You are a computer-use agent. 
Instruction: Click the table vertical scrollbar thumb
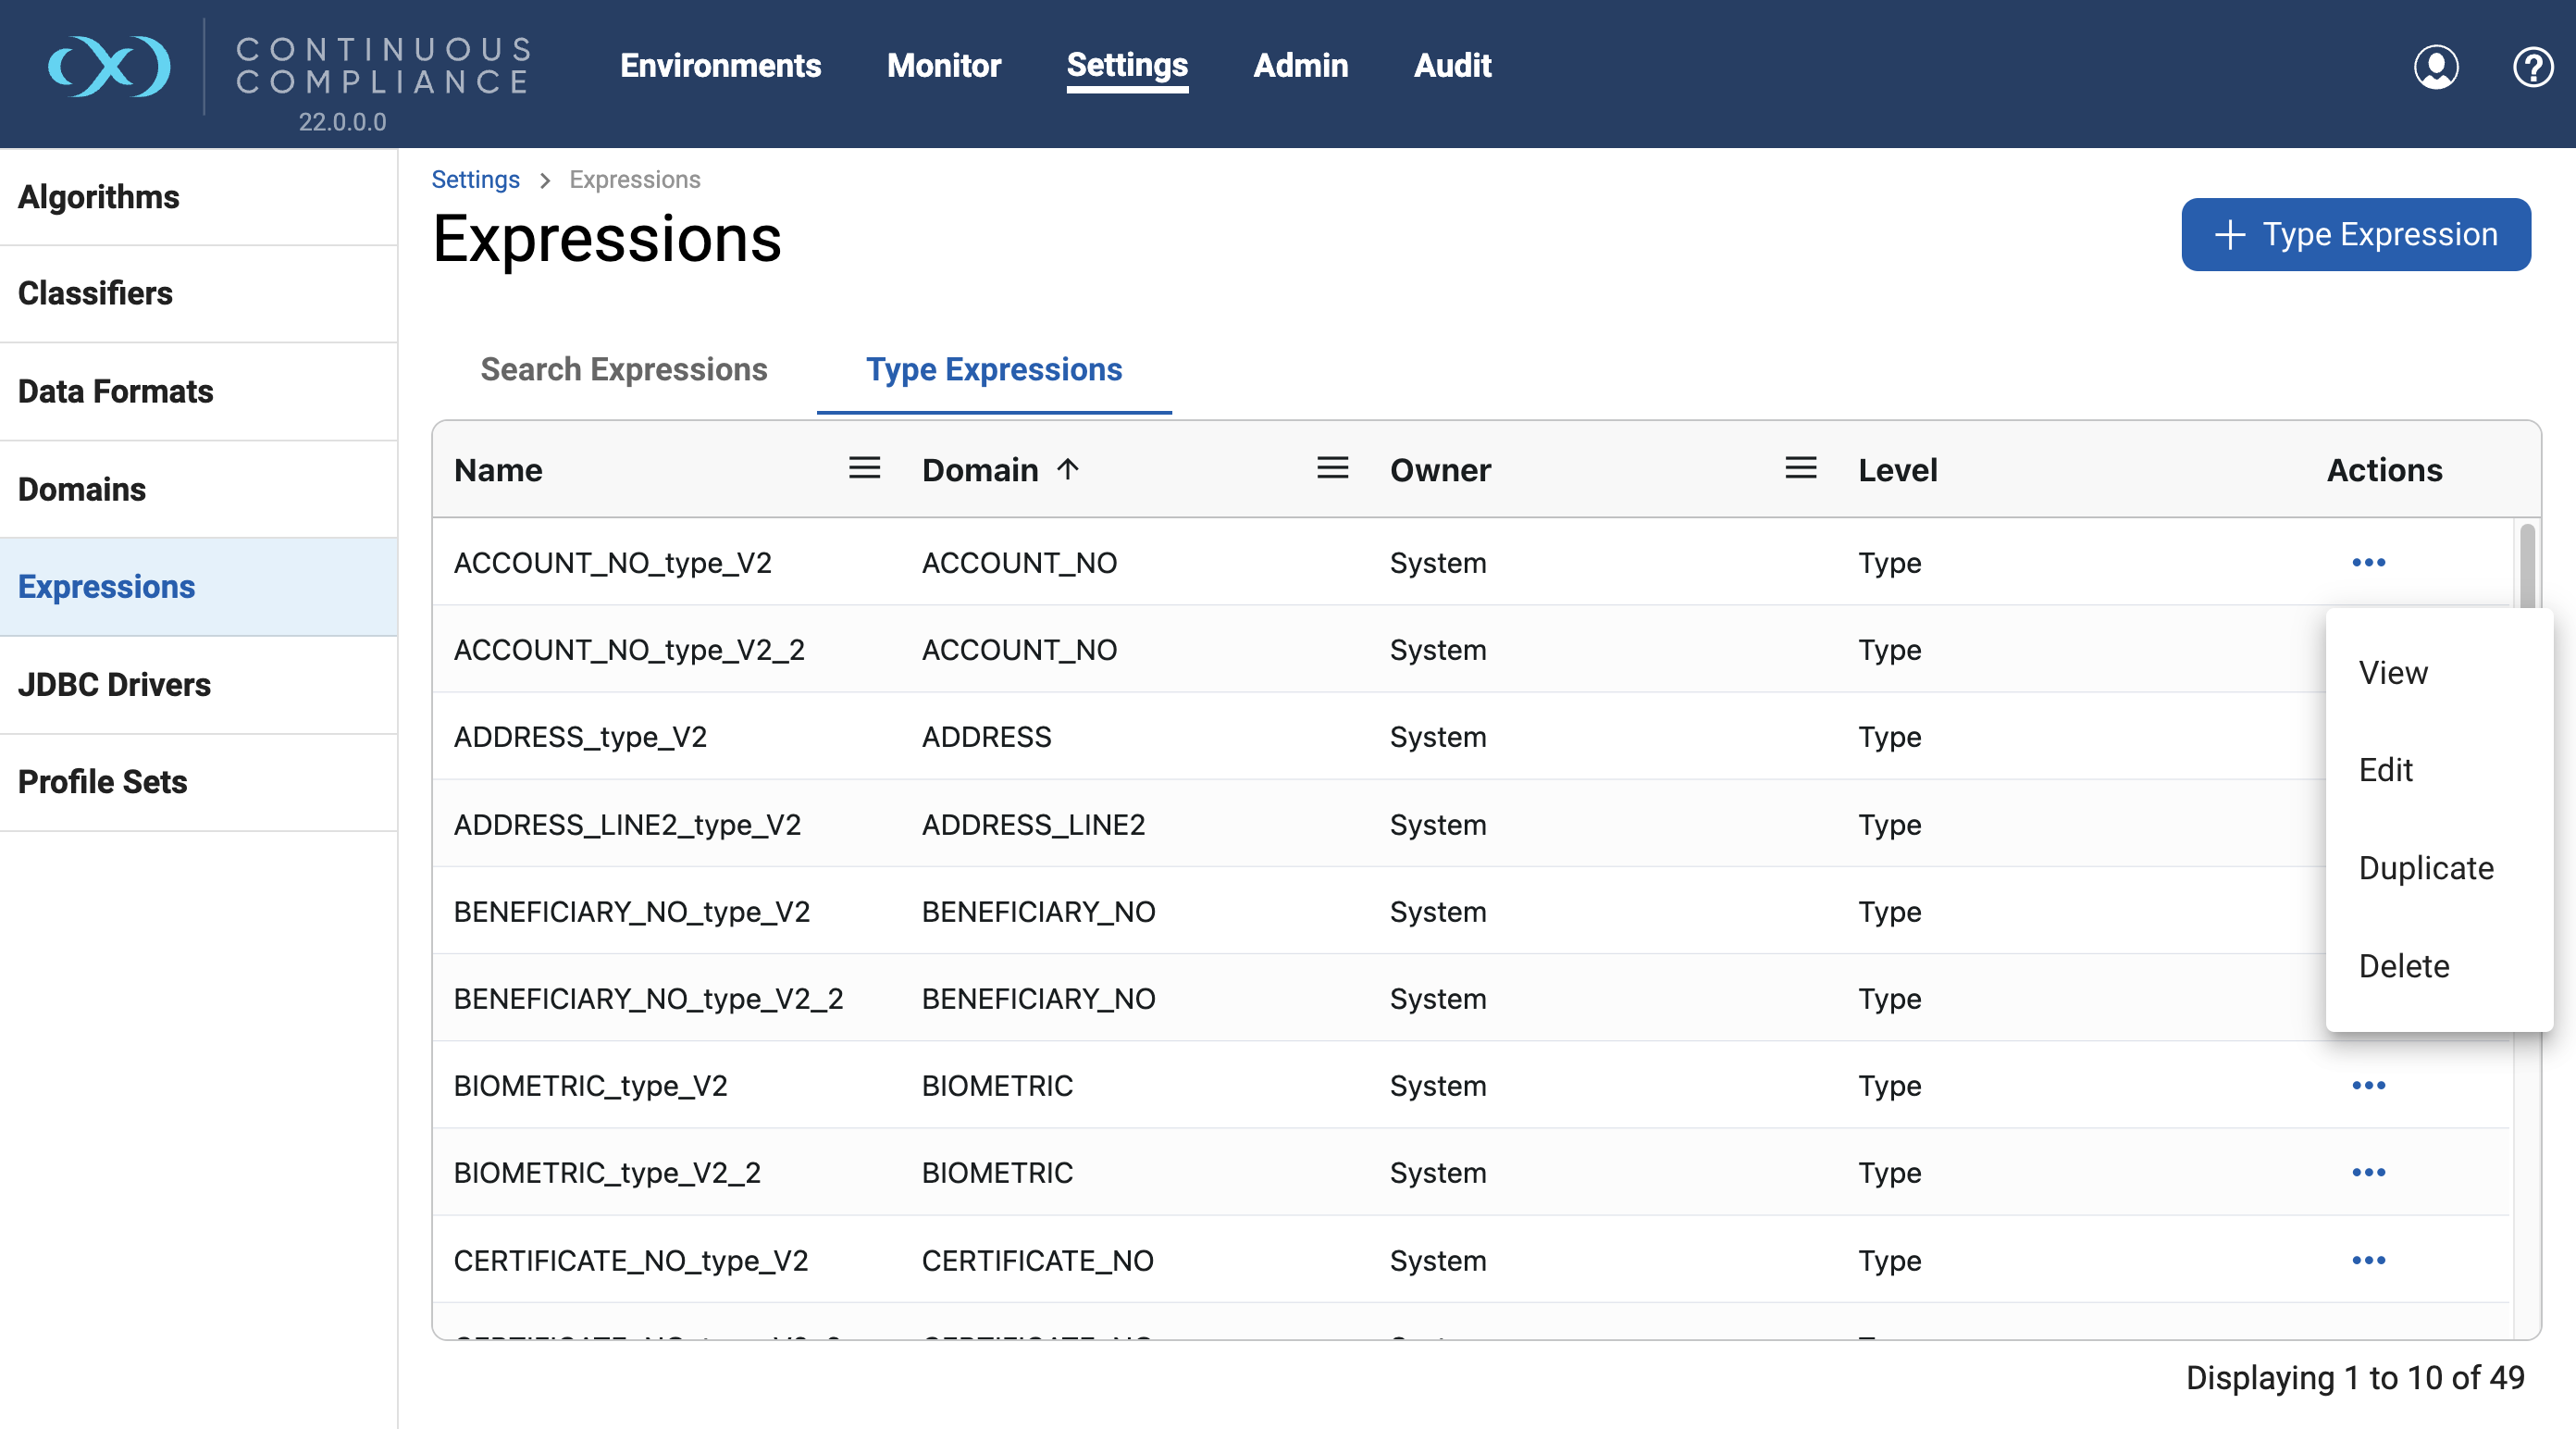coord(2526,566)
